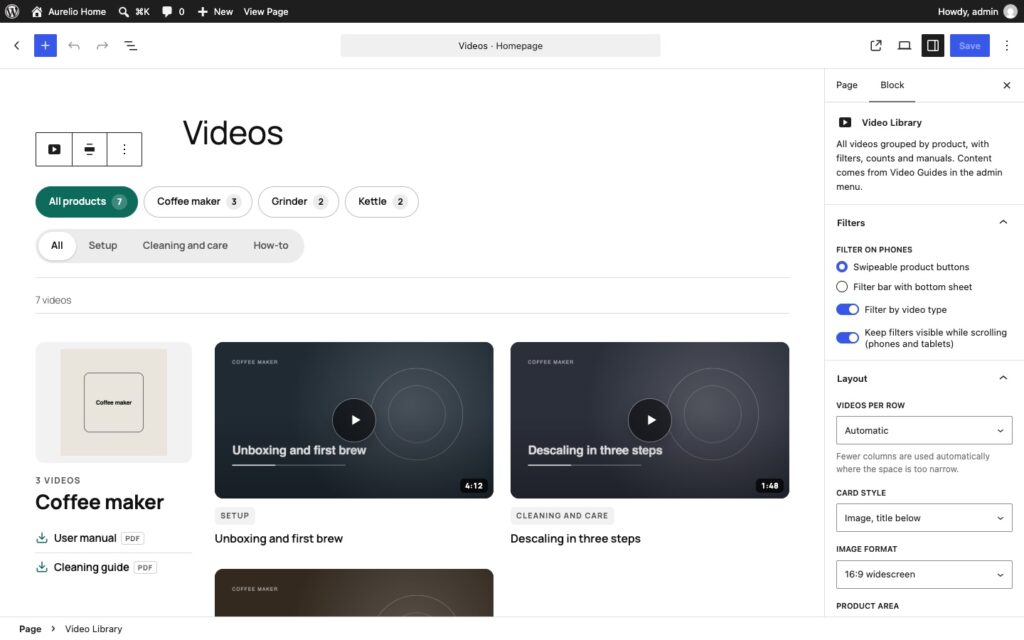Image resolution: width=1024 pixels, height=640 pixels.
Task: Open the Videos per row dropdown
Action: [924, 430]
